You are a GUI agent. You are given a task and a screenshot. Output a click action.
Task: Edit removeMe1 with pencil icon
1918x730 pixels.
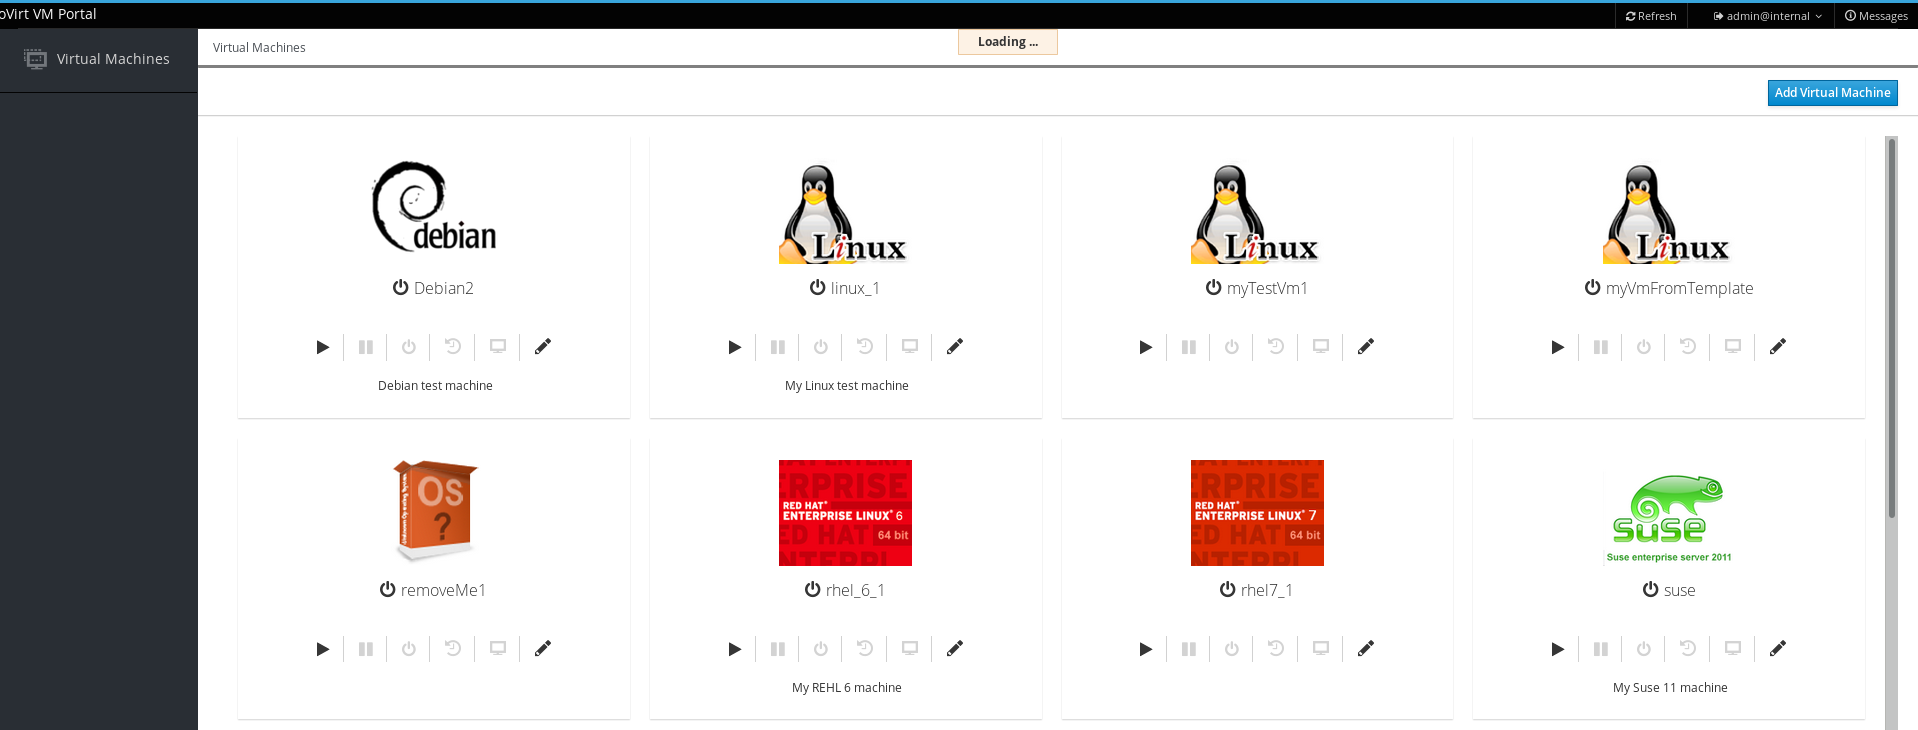click(x=543, y=649)
